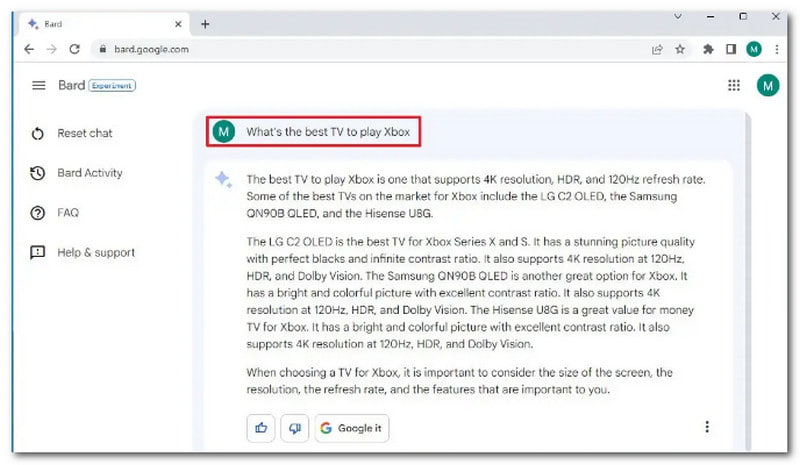Open a new browser tab
The width and height of the screenshot is (800, 465).
click(205, 24)
